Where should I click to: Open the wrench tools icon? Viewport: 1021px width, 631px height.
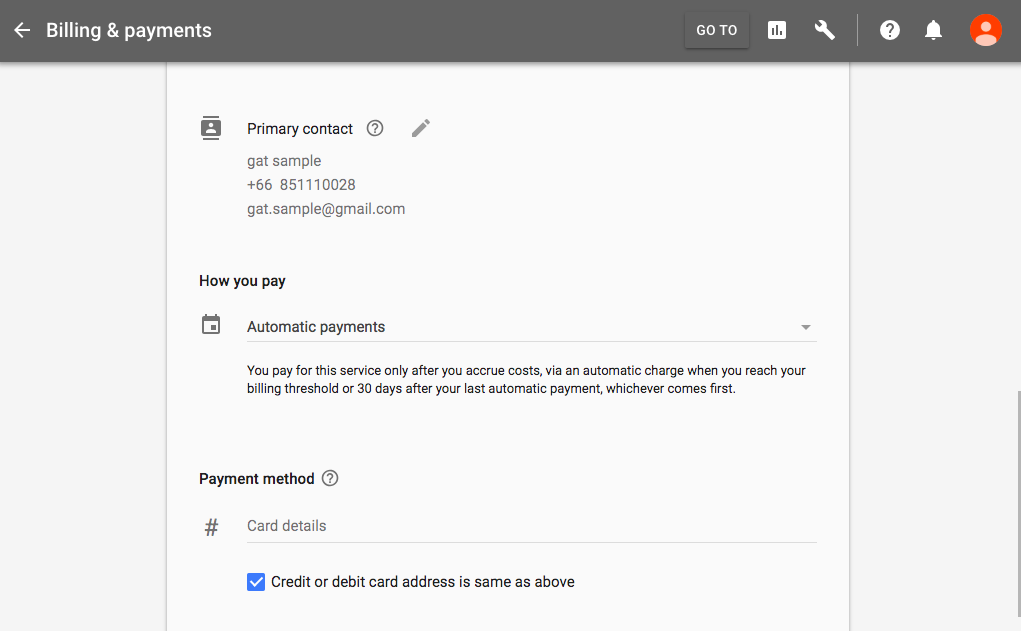[x=825, y=30]
